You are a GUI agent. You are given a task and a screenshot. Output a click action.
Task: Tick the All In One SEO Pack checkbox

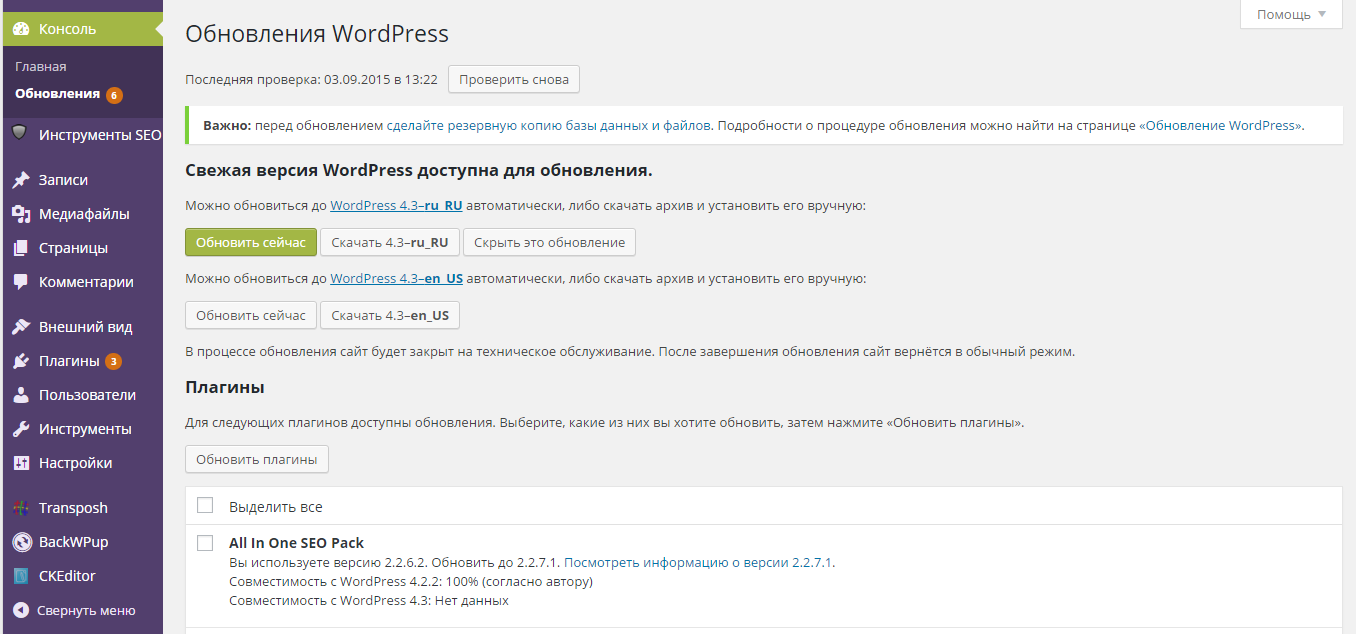[x=205, y=543]
